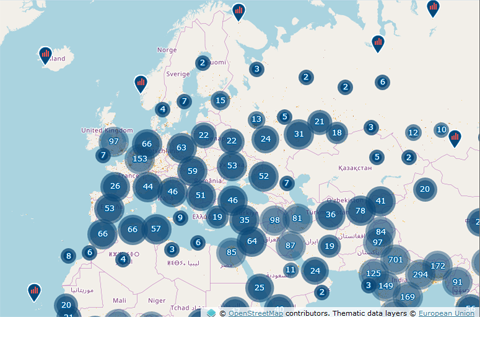Select the 31 cluster marker

point(299,134)
